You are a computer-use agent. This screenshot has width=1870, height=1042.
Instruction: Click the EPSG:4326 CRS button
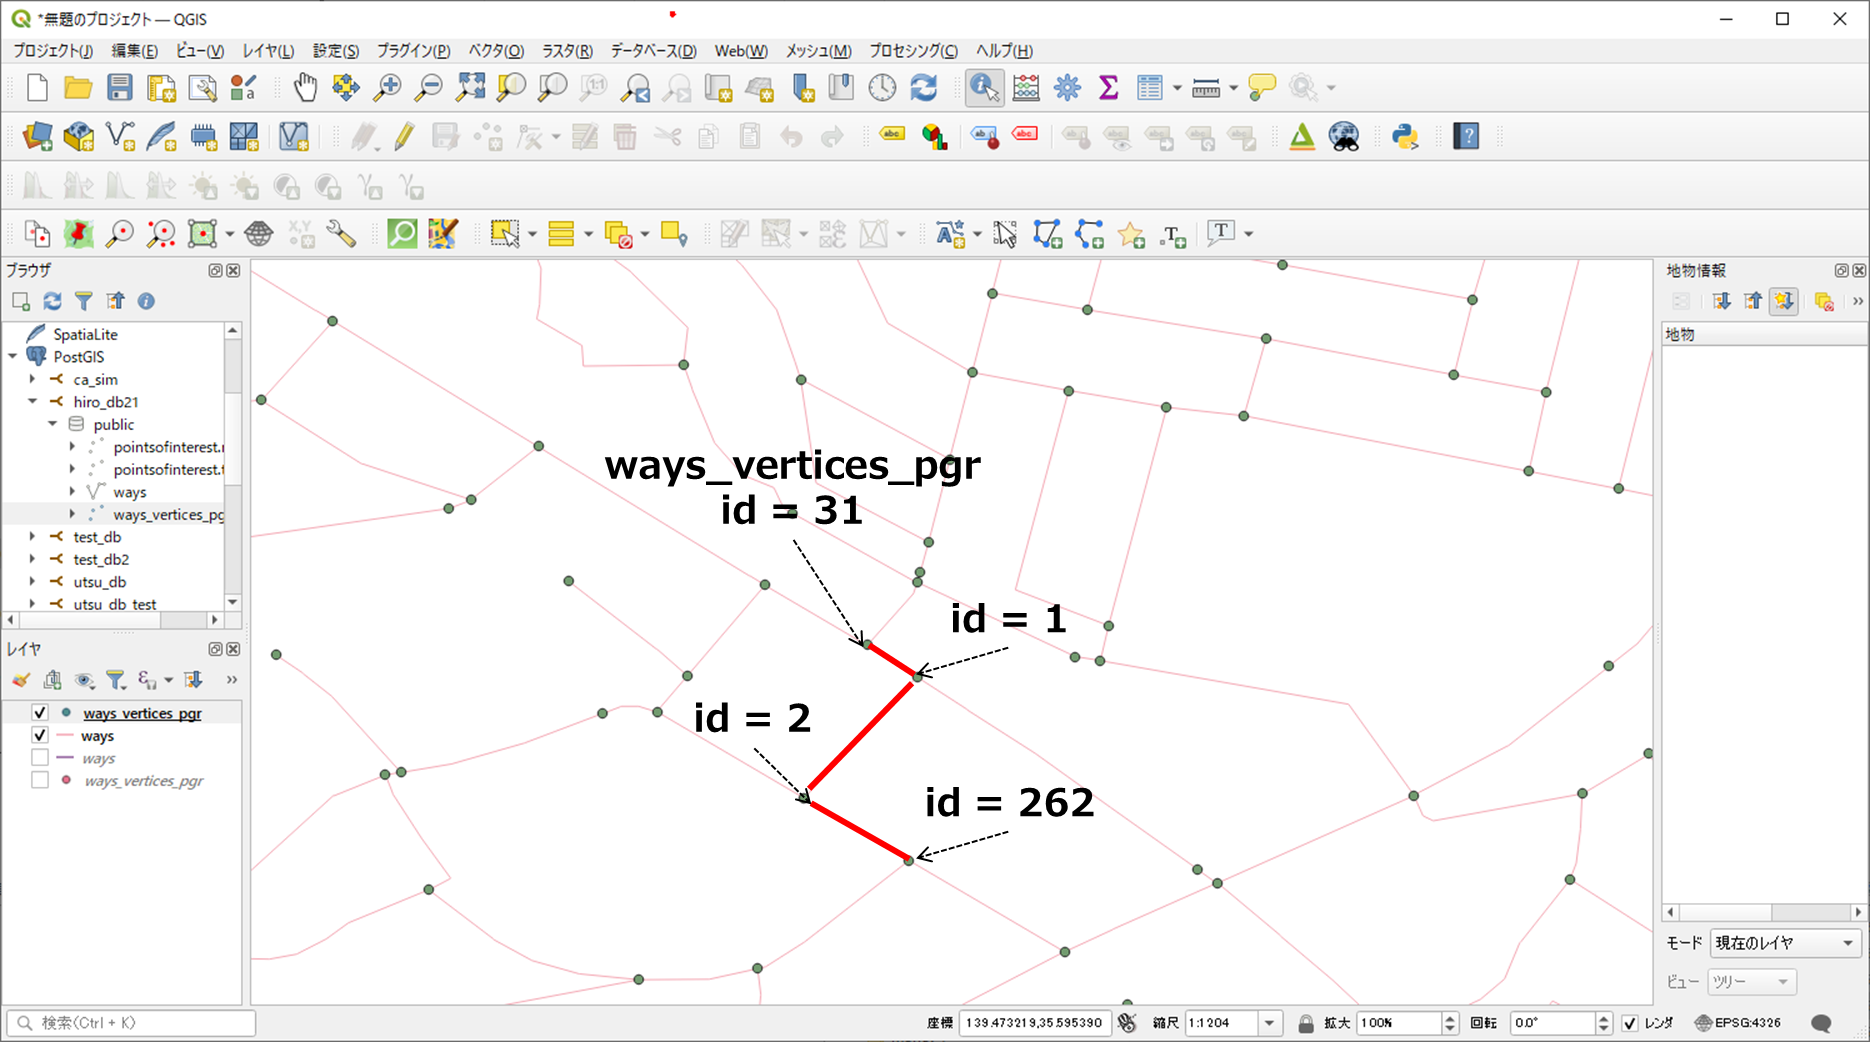1738,1023
